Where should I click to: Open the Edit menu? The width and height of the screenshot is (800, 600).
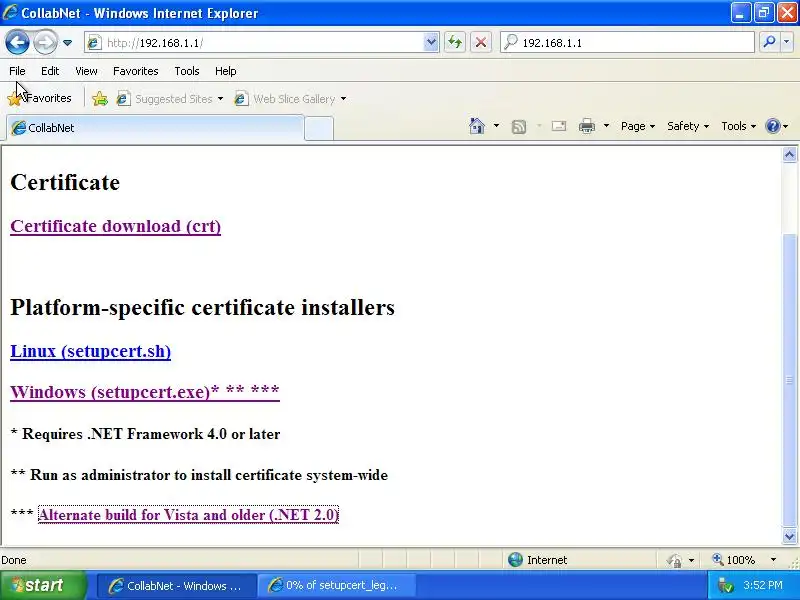50,71
